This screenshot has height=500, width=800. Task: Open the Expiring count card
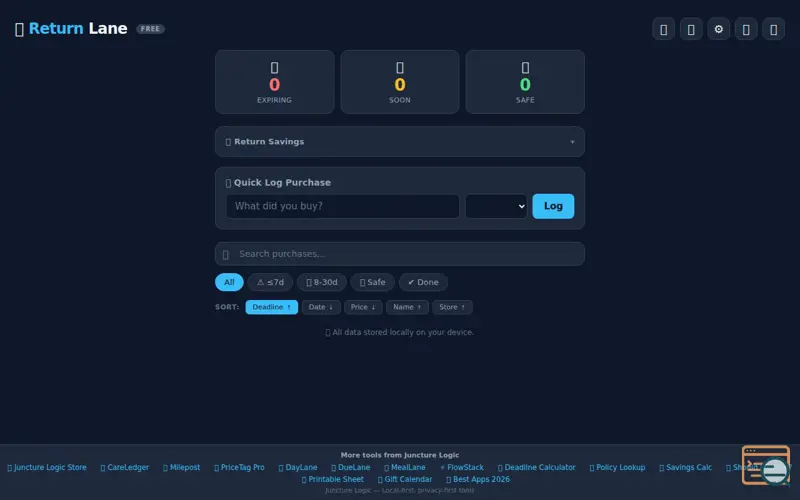[274, 82]
